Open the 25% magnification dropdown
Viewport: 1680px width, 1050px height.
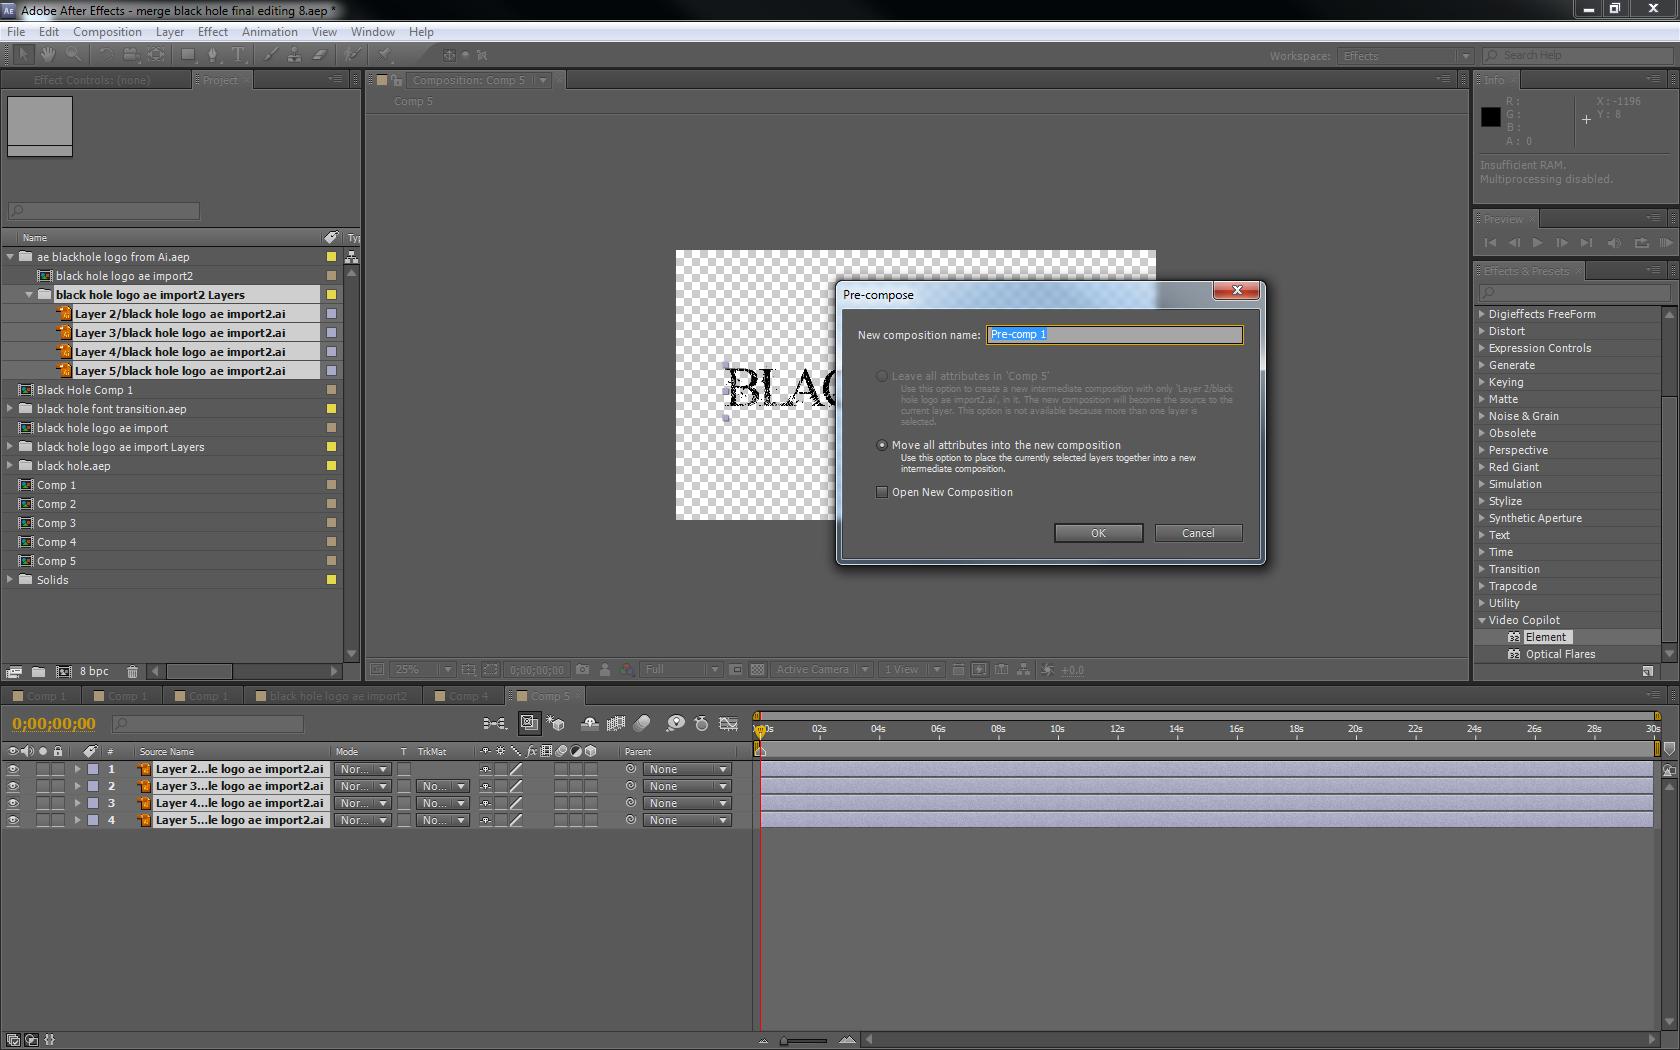click(422, 670)
